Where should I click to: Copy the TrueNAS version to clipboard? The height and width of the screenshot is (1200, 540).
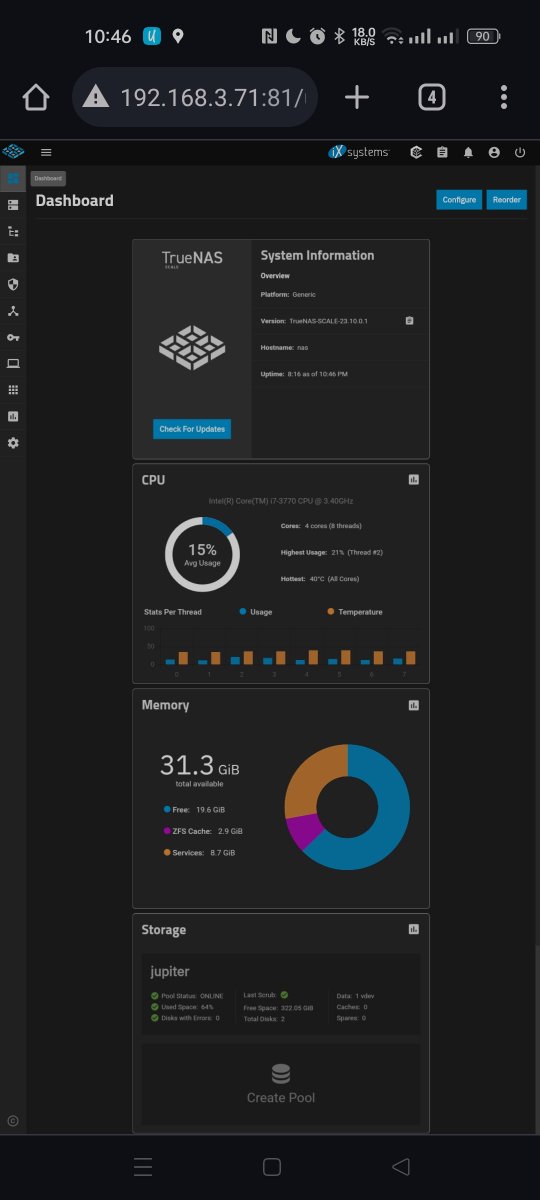tap(409, 321)
